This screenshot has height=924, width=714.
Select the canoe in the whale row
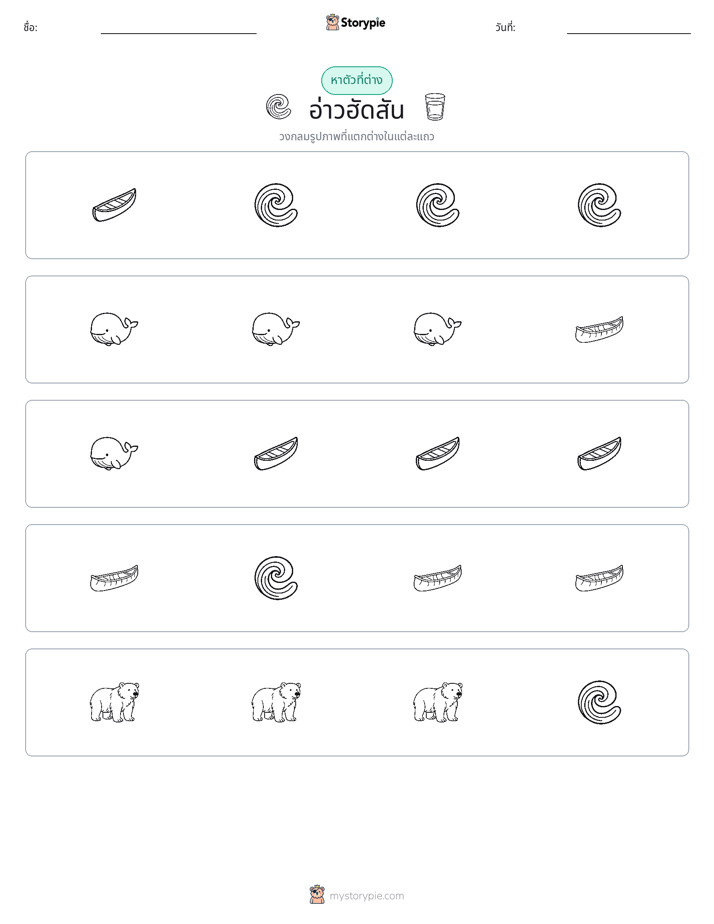click(599, 329)
